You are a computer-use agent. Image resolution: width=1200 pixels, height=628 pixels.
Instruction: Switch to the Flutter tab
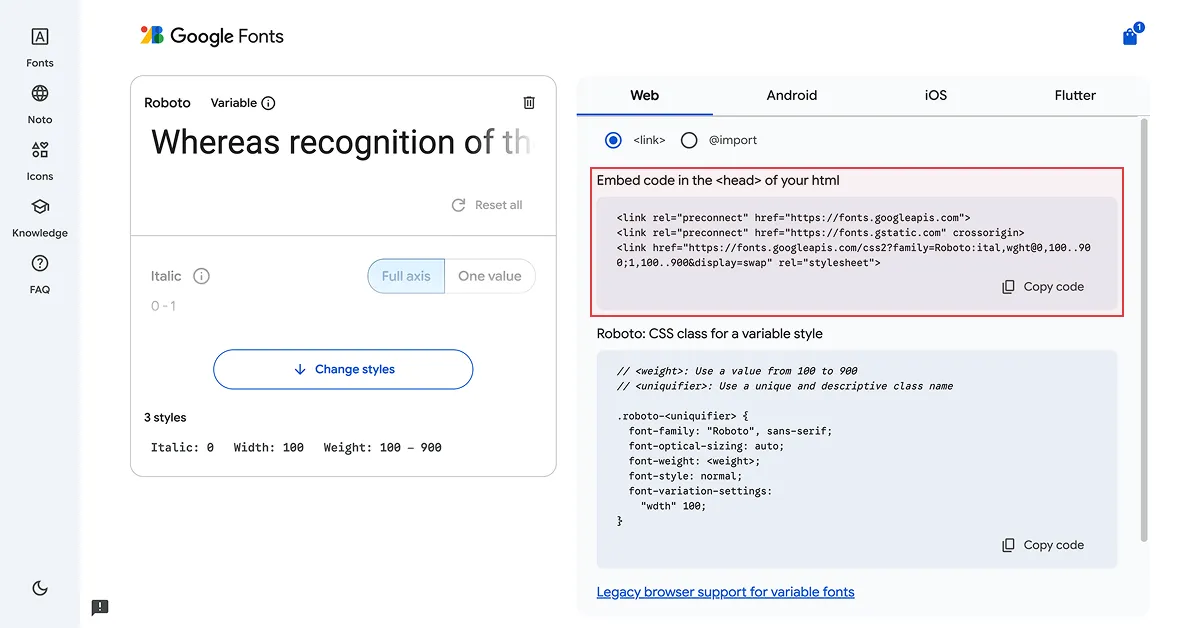(x=1075, y=96)
